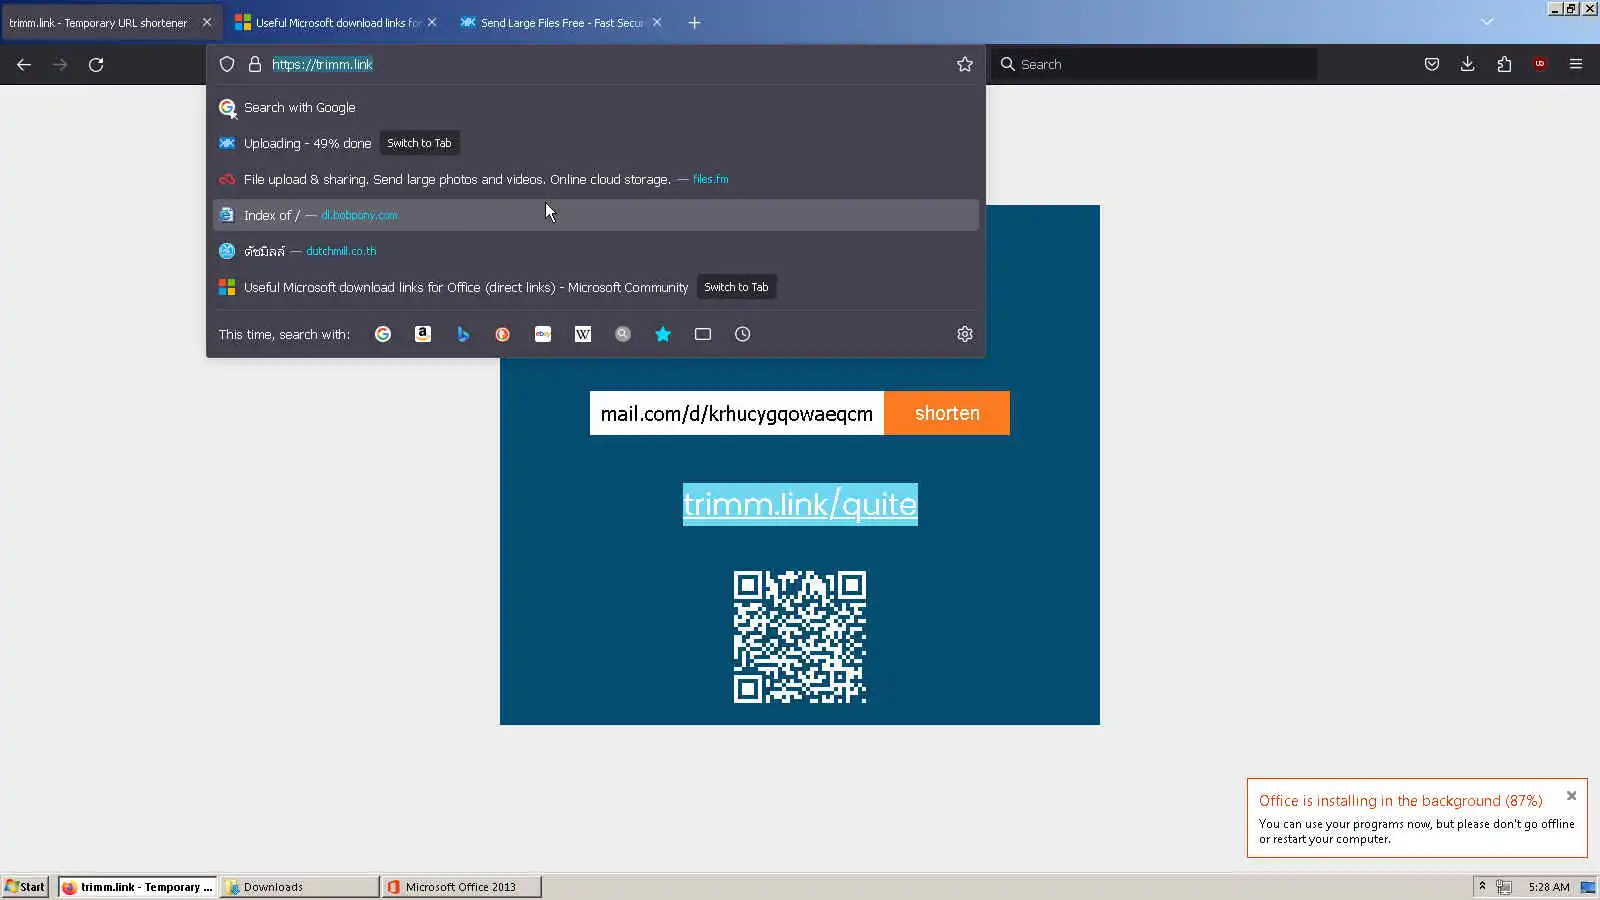Click the long URL input field

point(737,413)
